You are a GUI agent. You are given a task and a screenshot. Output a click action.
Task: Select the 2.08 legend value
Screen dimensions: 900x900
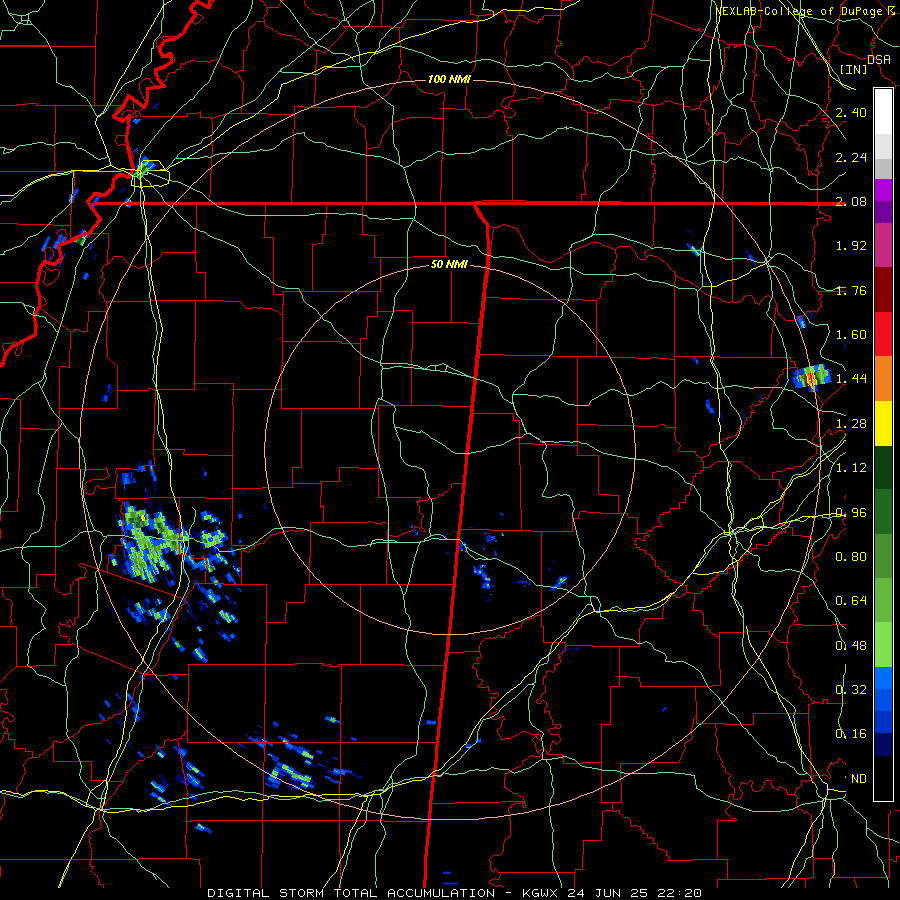coord(851,201)
